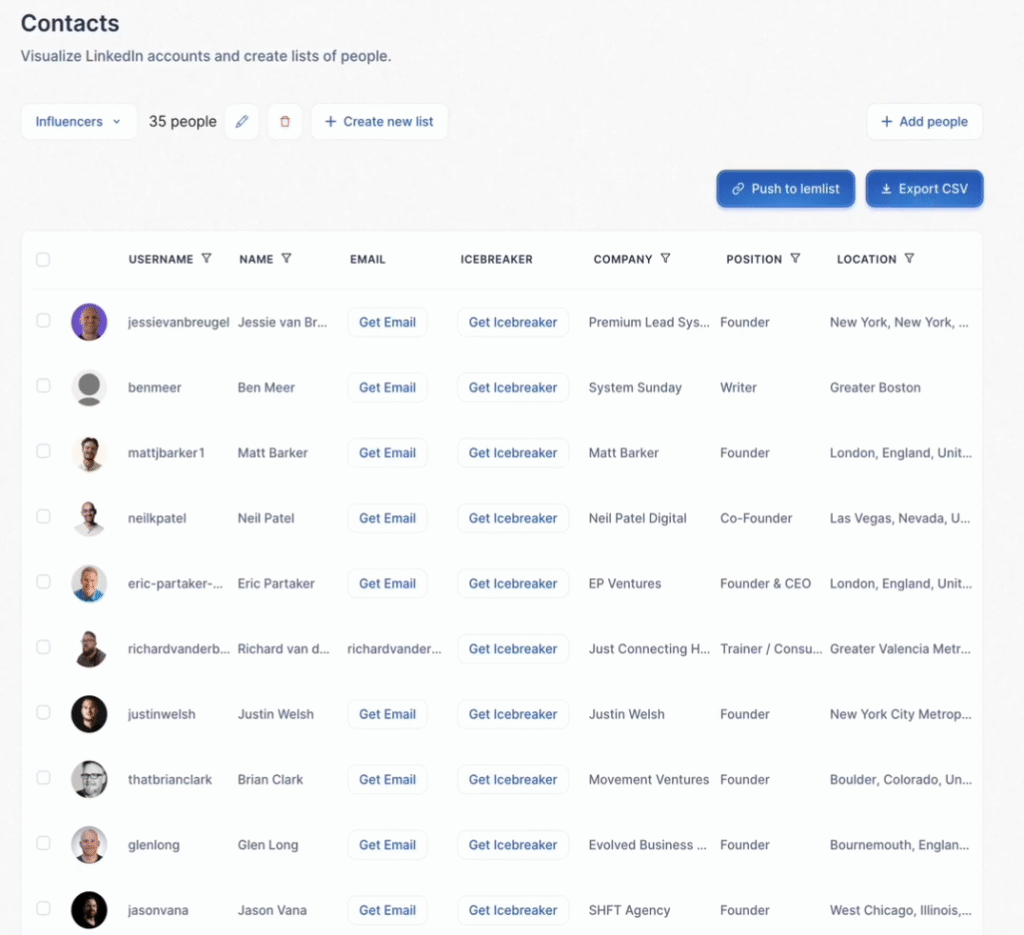Get Email for Glen Long
The width and height of the screenshot is (1024, 935).
(387, 844)
